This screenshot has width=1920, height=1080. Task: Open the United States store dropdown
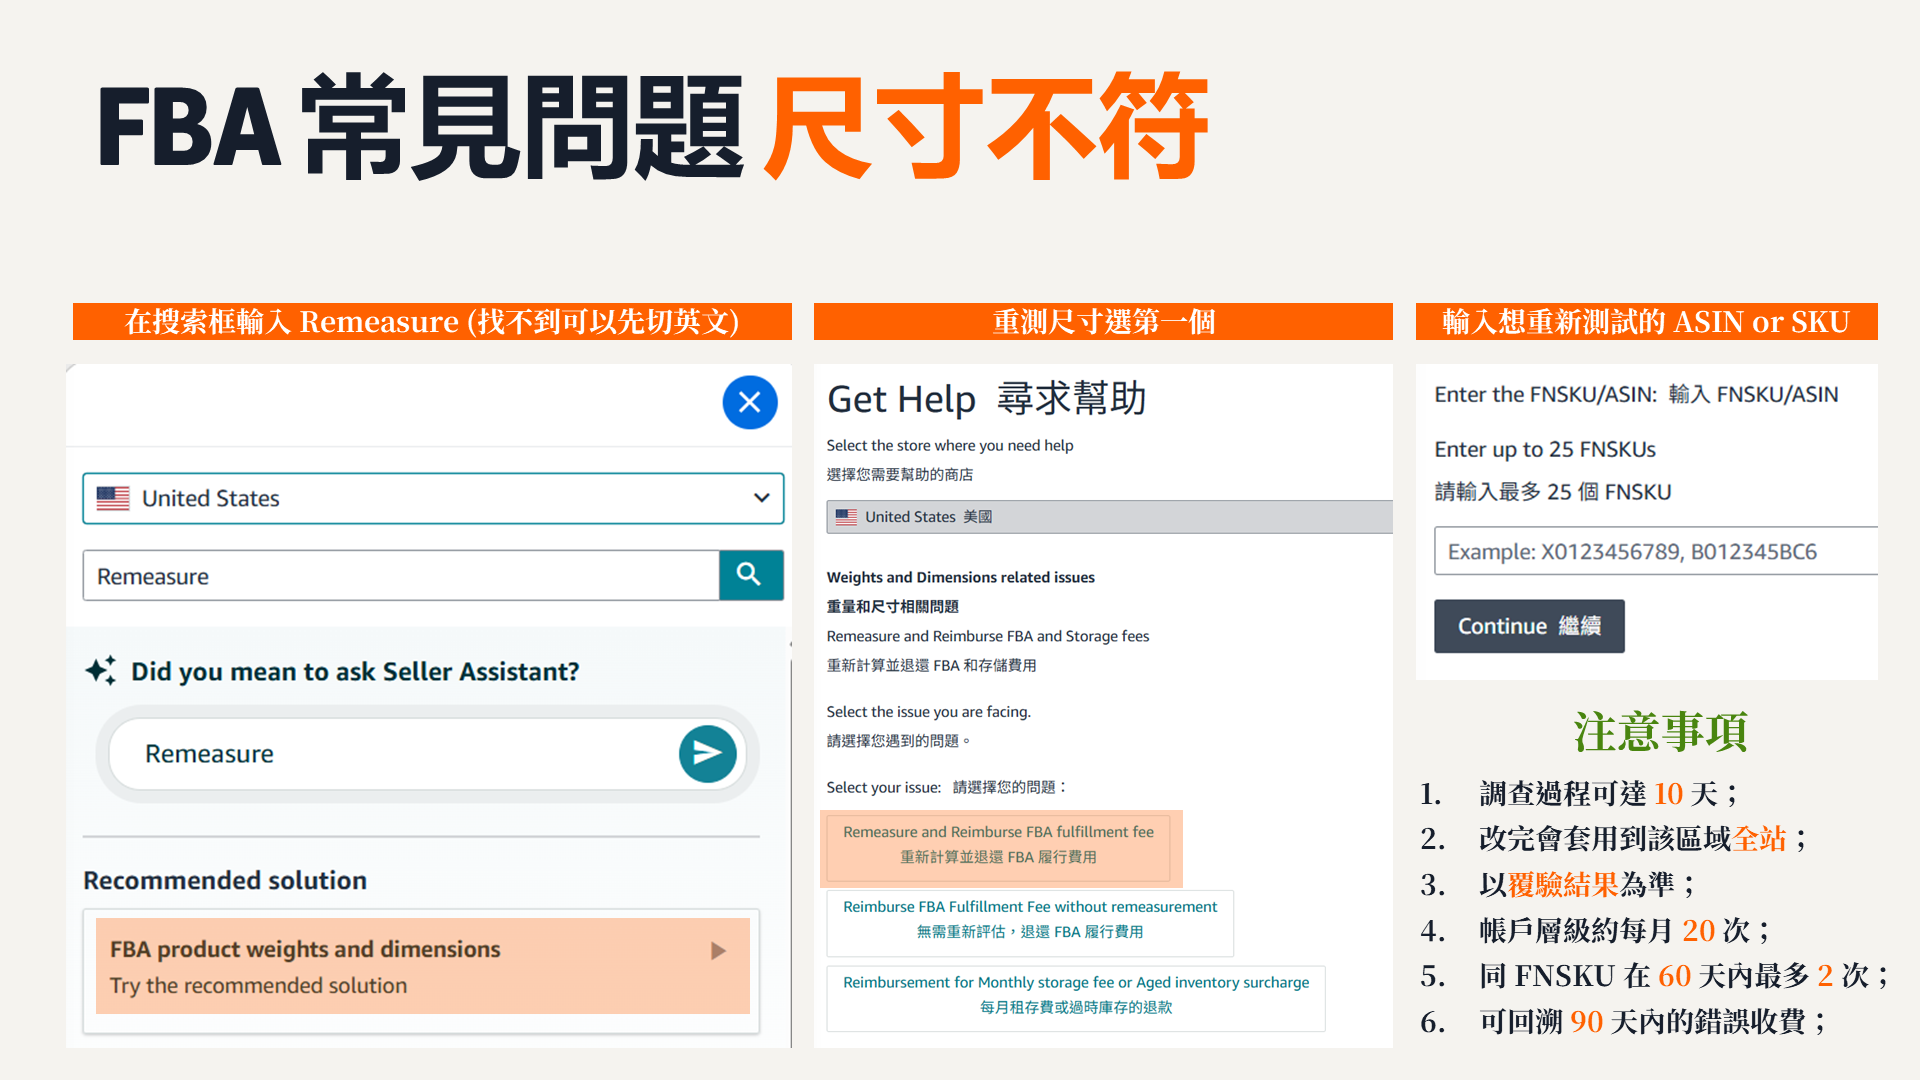coord(433,498)
